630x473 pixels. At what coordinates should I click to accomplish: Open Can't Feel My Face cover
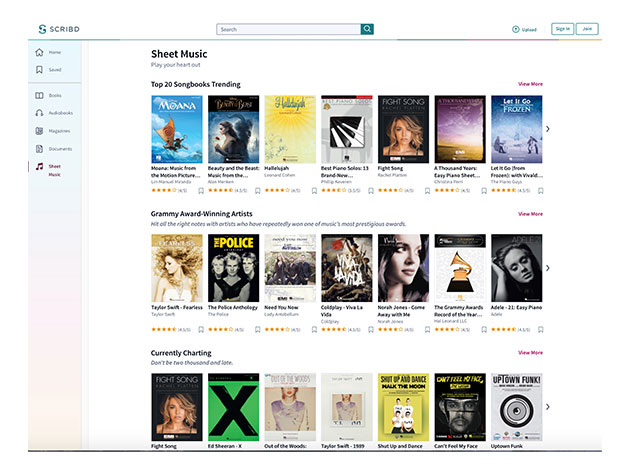point(460,407)
